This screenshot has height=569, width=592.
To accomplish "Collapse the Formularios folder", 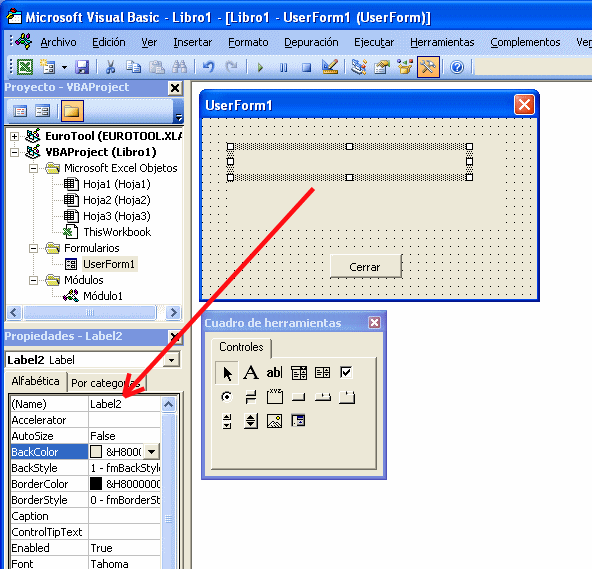I will [x=33, y=248].
